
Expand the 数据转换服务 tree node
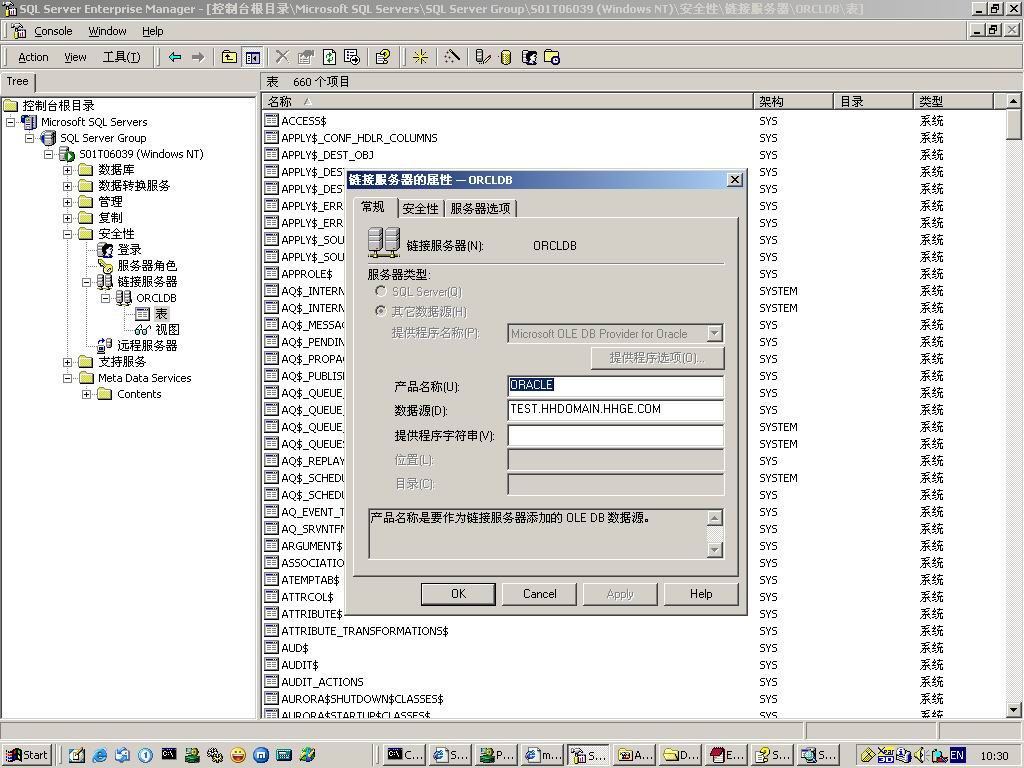click(67, 186)
